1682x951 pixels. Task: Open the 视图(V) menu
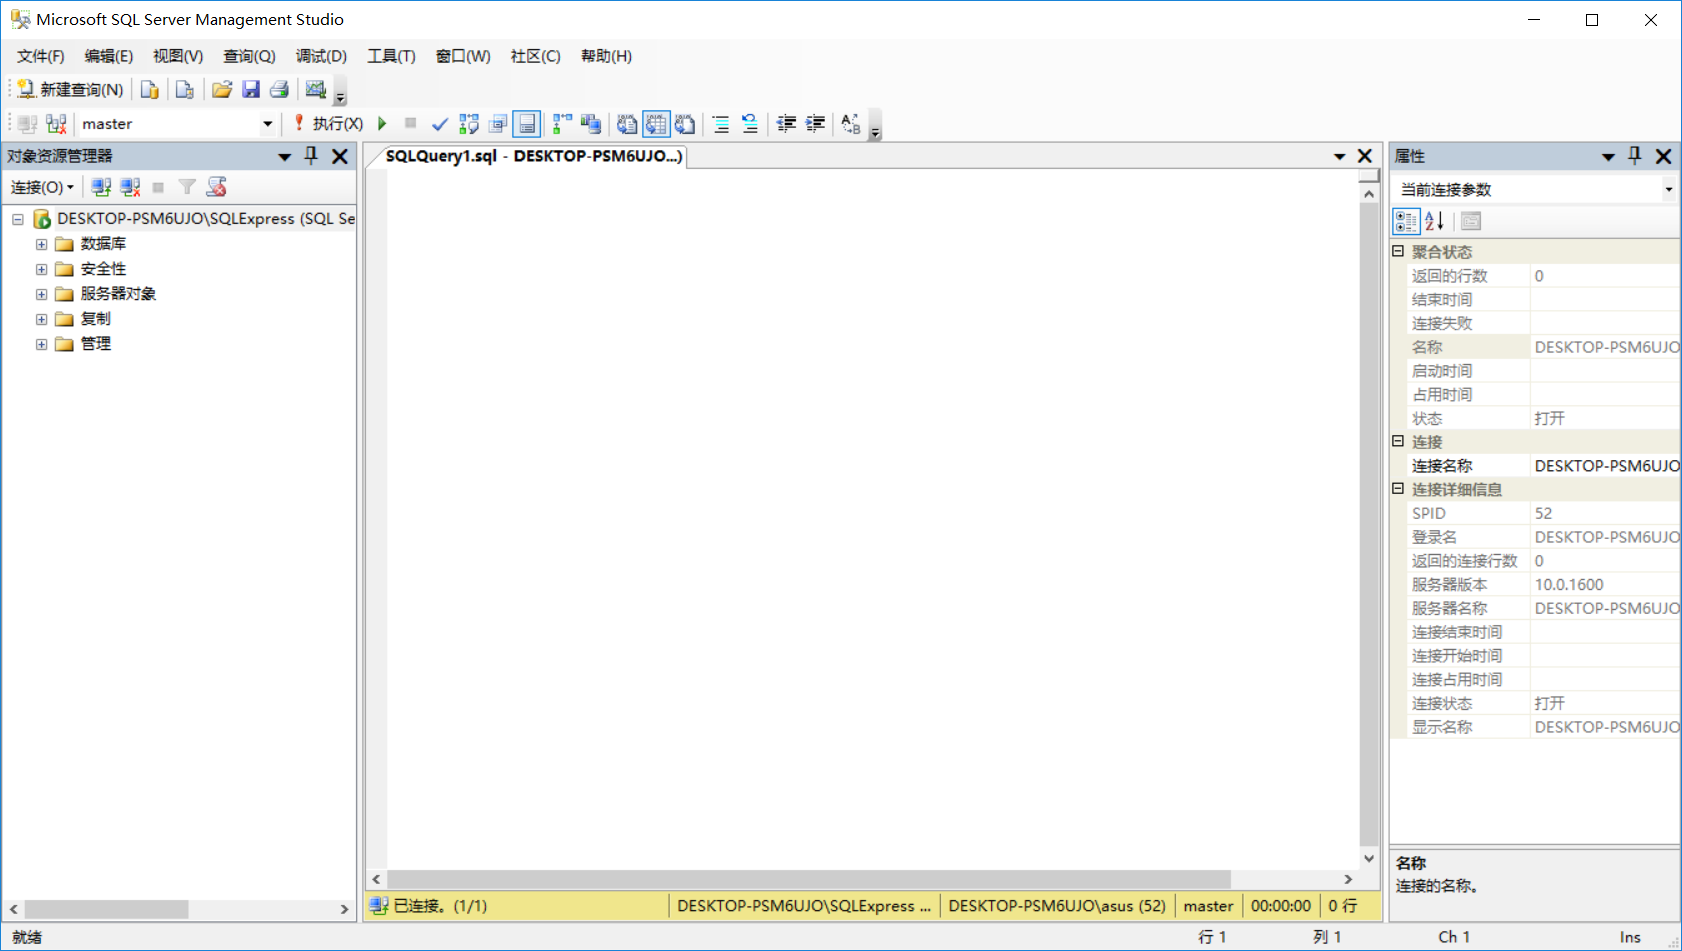click(178, 56)
